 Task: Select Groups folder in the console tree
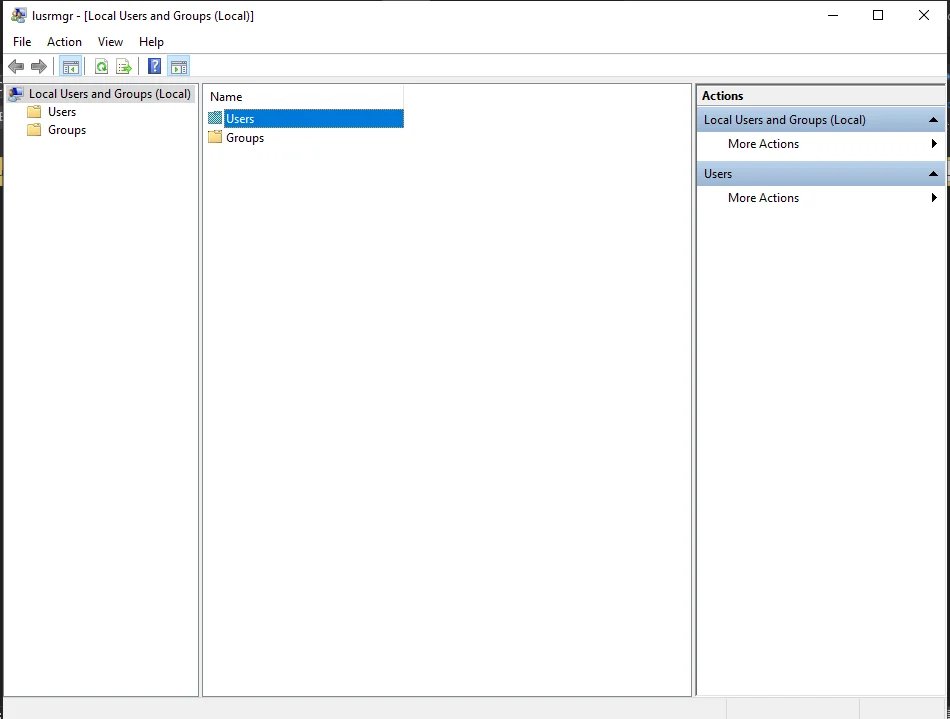click(x=66, y=130)
